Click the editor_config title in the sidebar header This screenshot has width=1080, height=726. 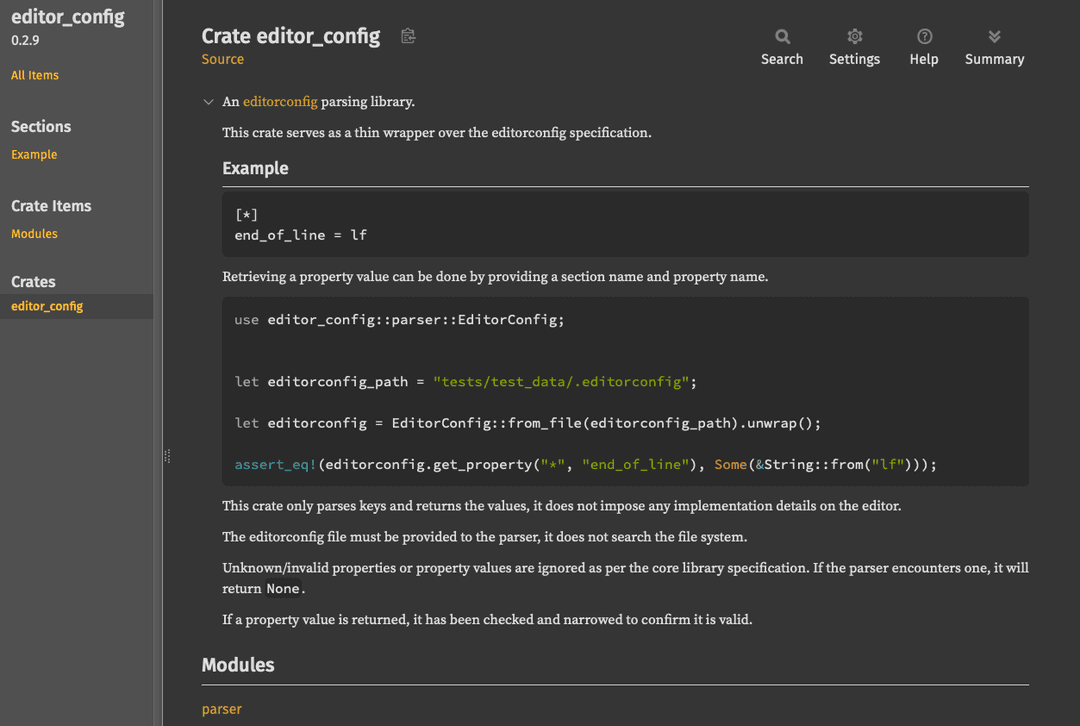click(68, 16)
